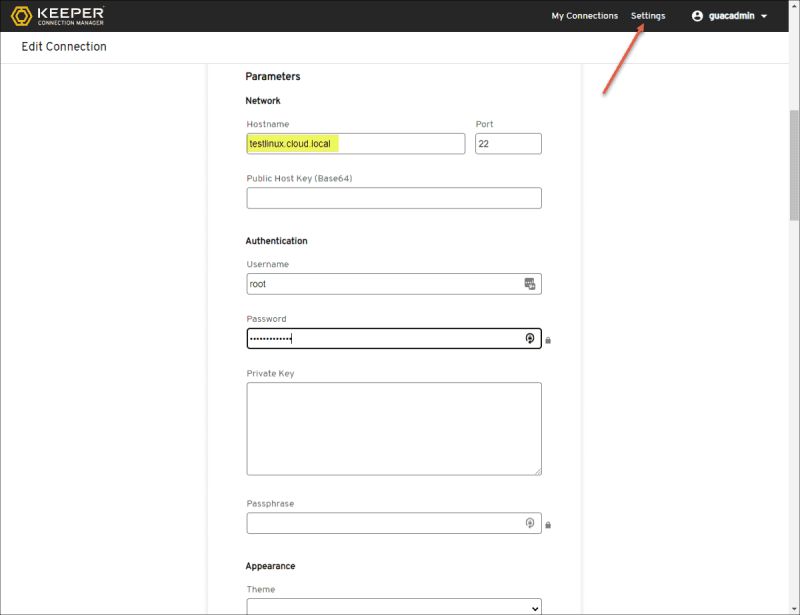
Task: Click the token keyboard icon in Username field
Action: [x=529, y=283]
